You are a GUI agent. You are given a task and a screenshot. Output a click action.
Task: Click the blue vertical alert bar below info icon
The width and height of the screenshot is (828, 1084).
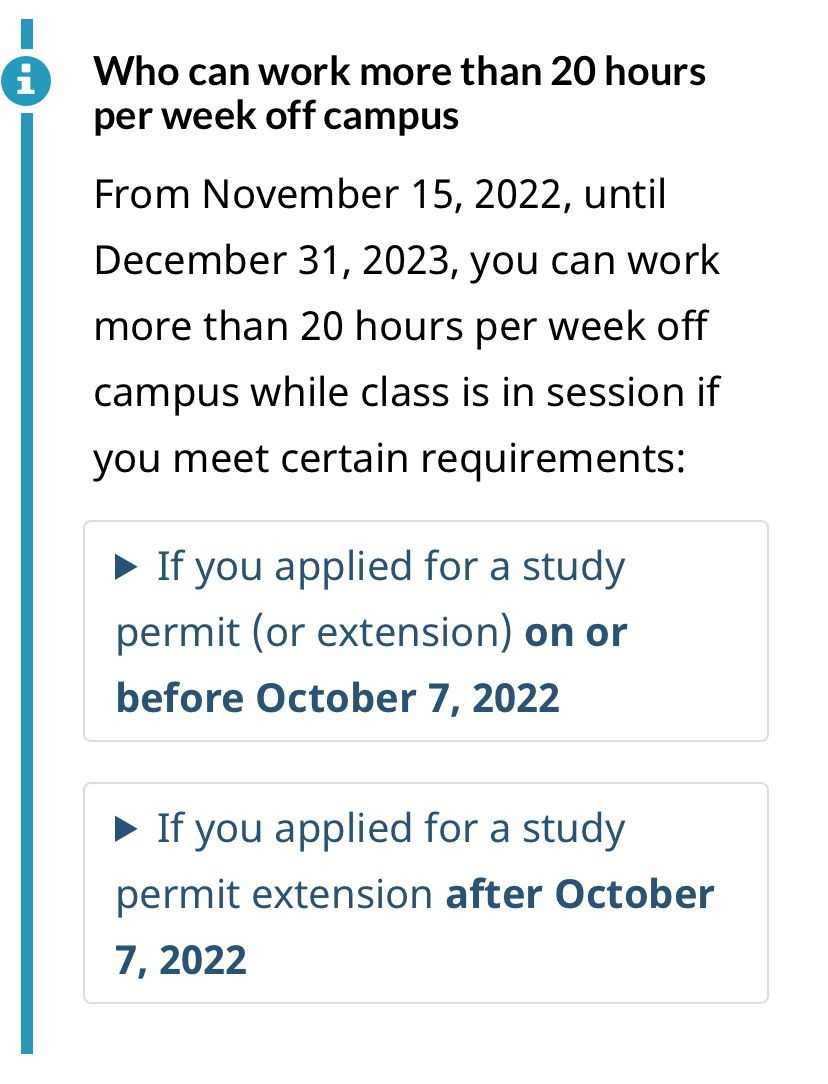(x=27, y=583)
